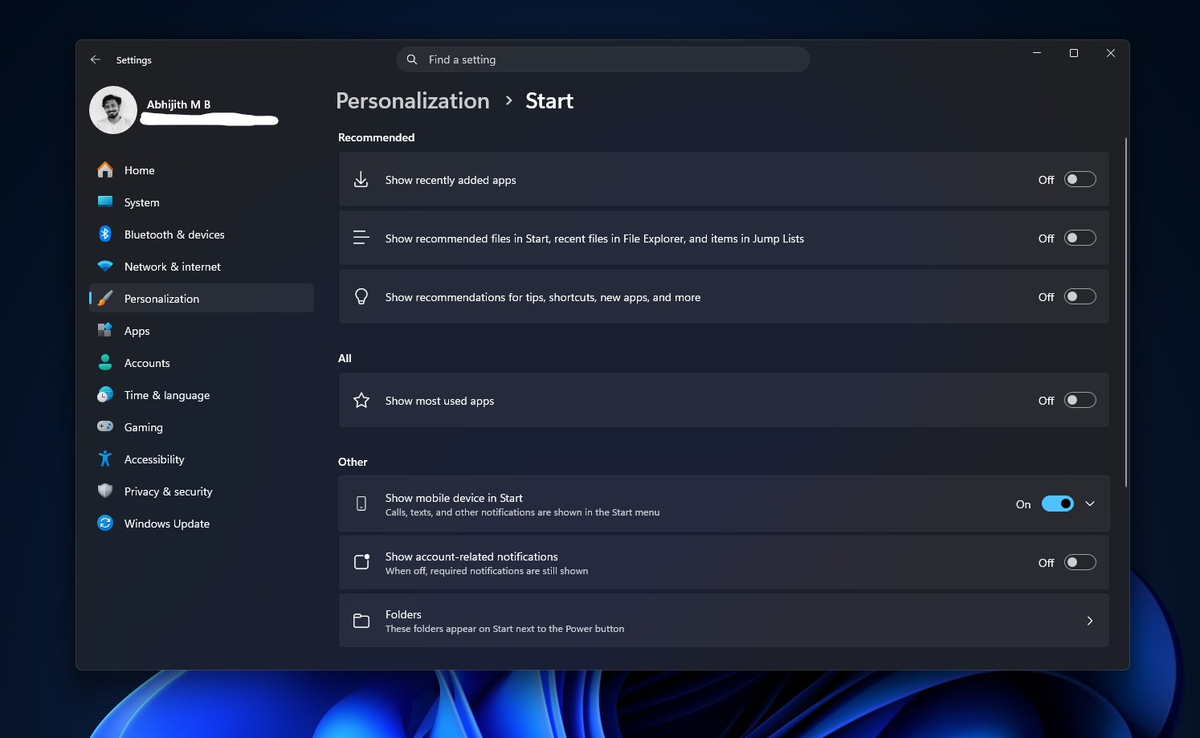This screenshot has width=1200, height=738.
Task: Go to Time & language
Action: 201,395
